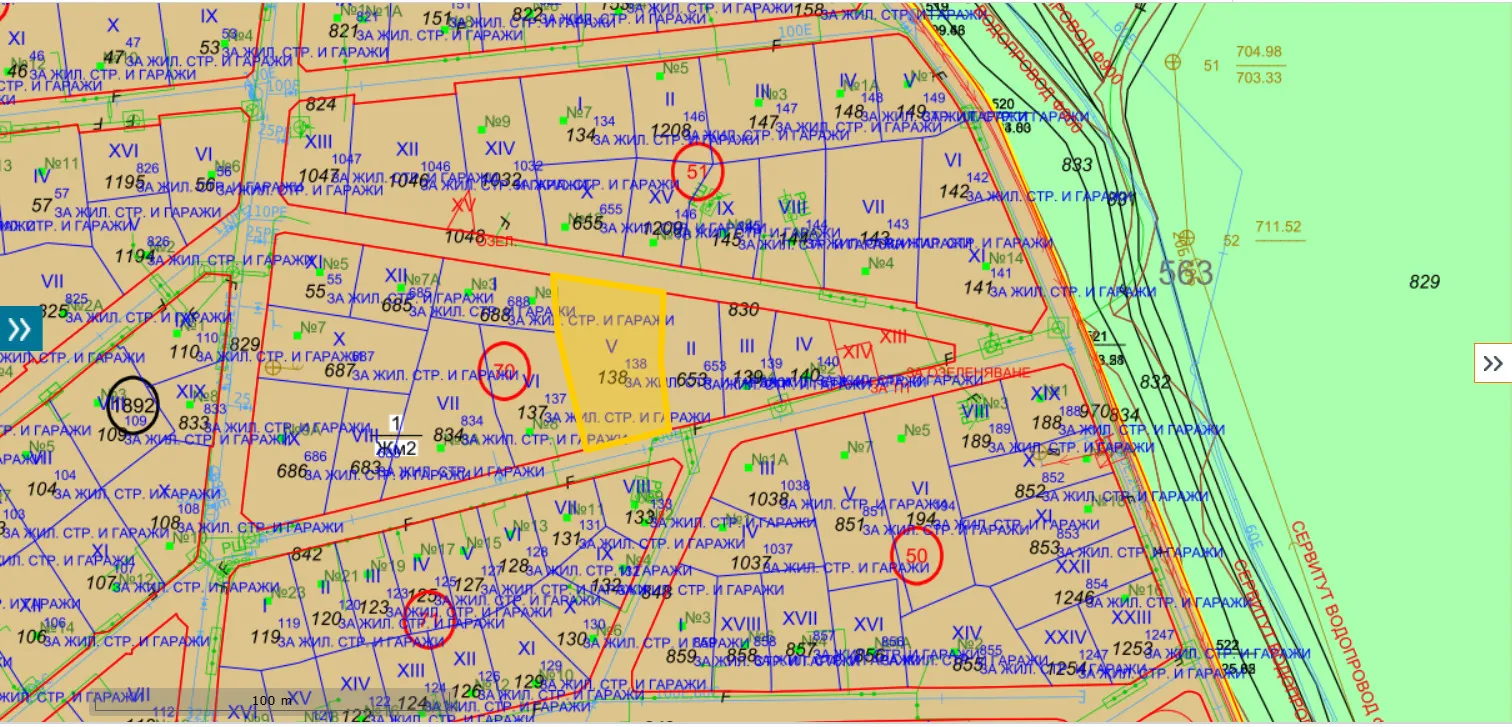Image resolution: width=1512 pixels, height=727 pixels.
Task: Click the italic parcel number 1254
Action: (1065, 669)
